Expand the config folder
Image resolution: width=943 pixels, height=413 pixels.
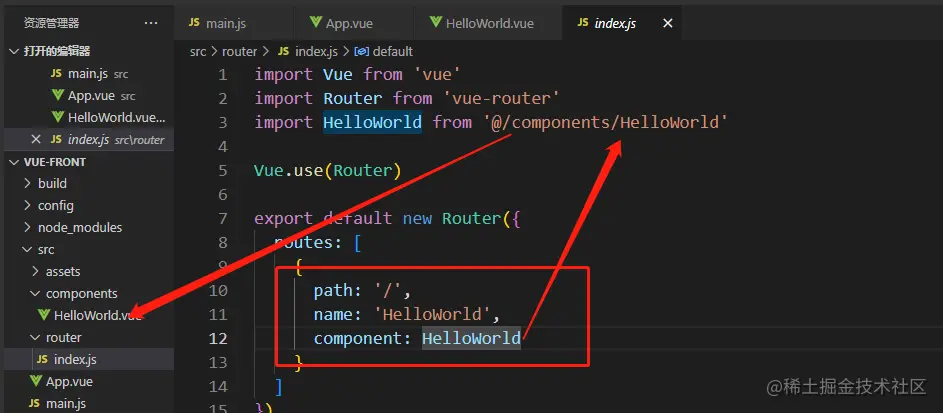89,206
